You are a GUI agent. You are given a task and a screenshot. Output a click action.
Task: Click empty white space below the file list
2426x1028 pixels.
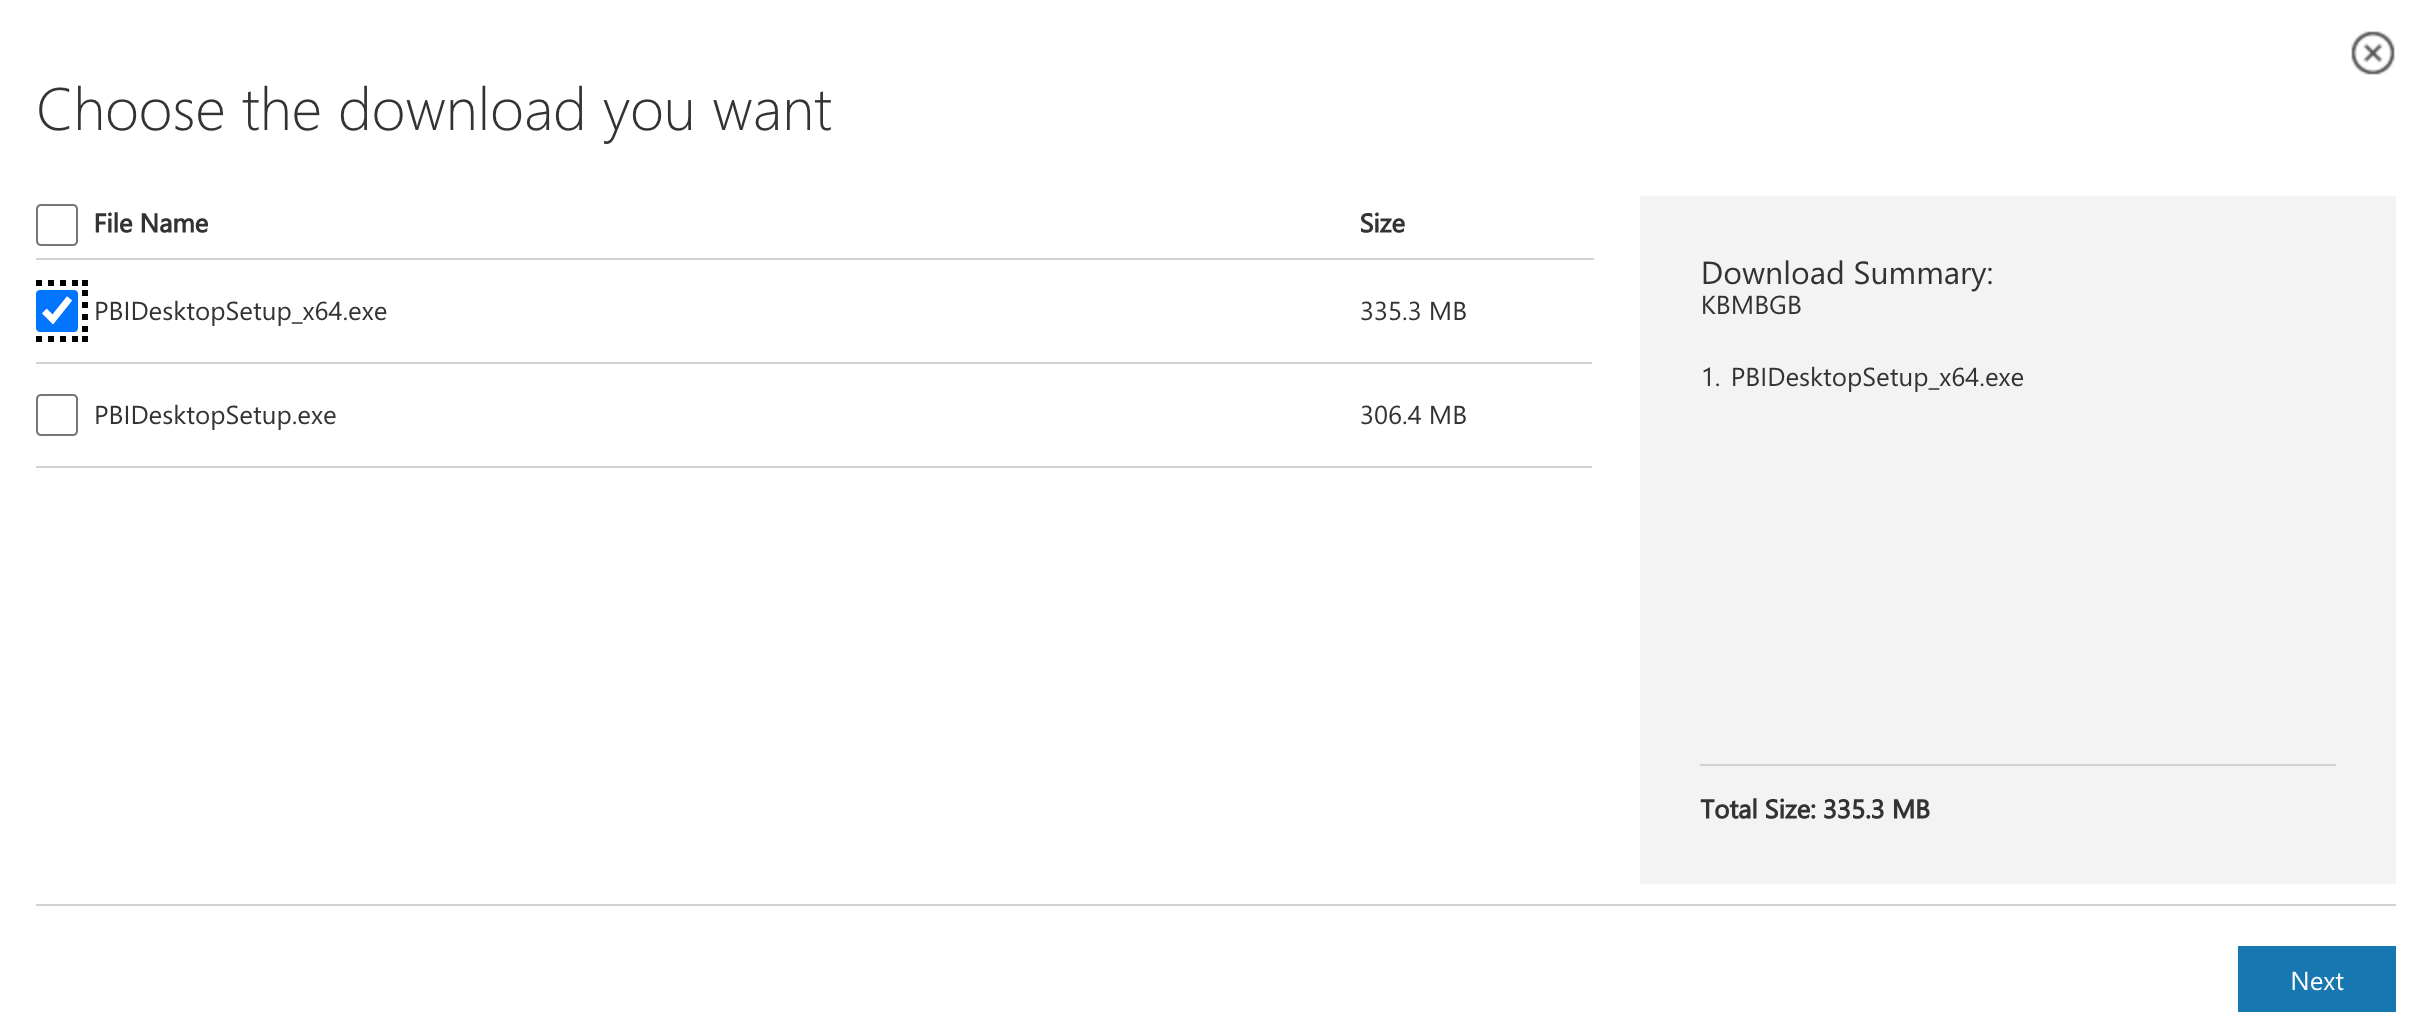800,680
